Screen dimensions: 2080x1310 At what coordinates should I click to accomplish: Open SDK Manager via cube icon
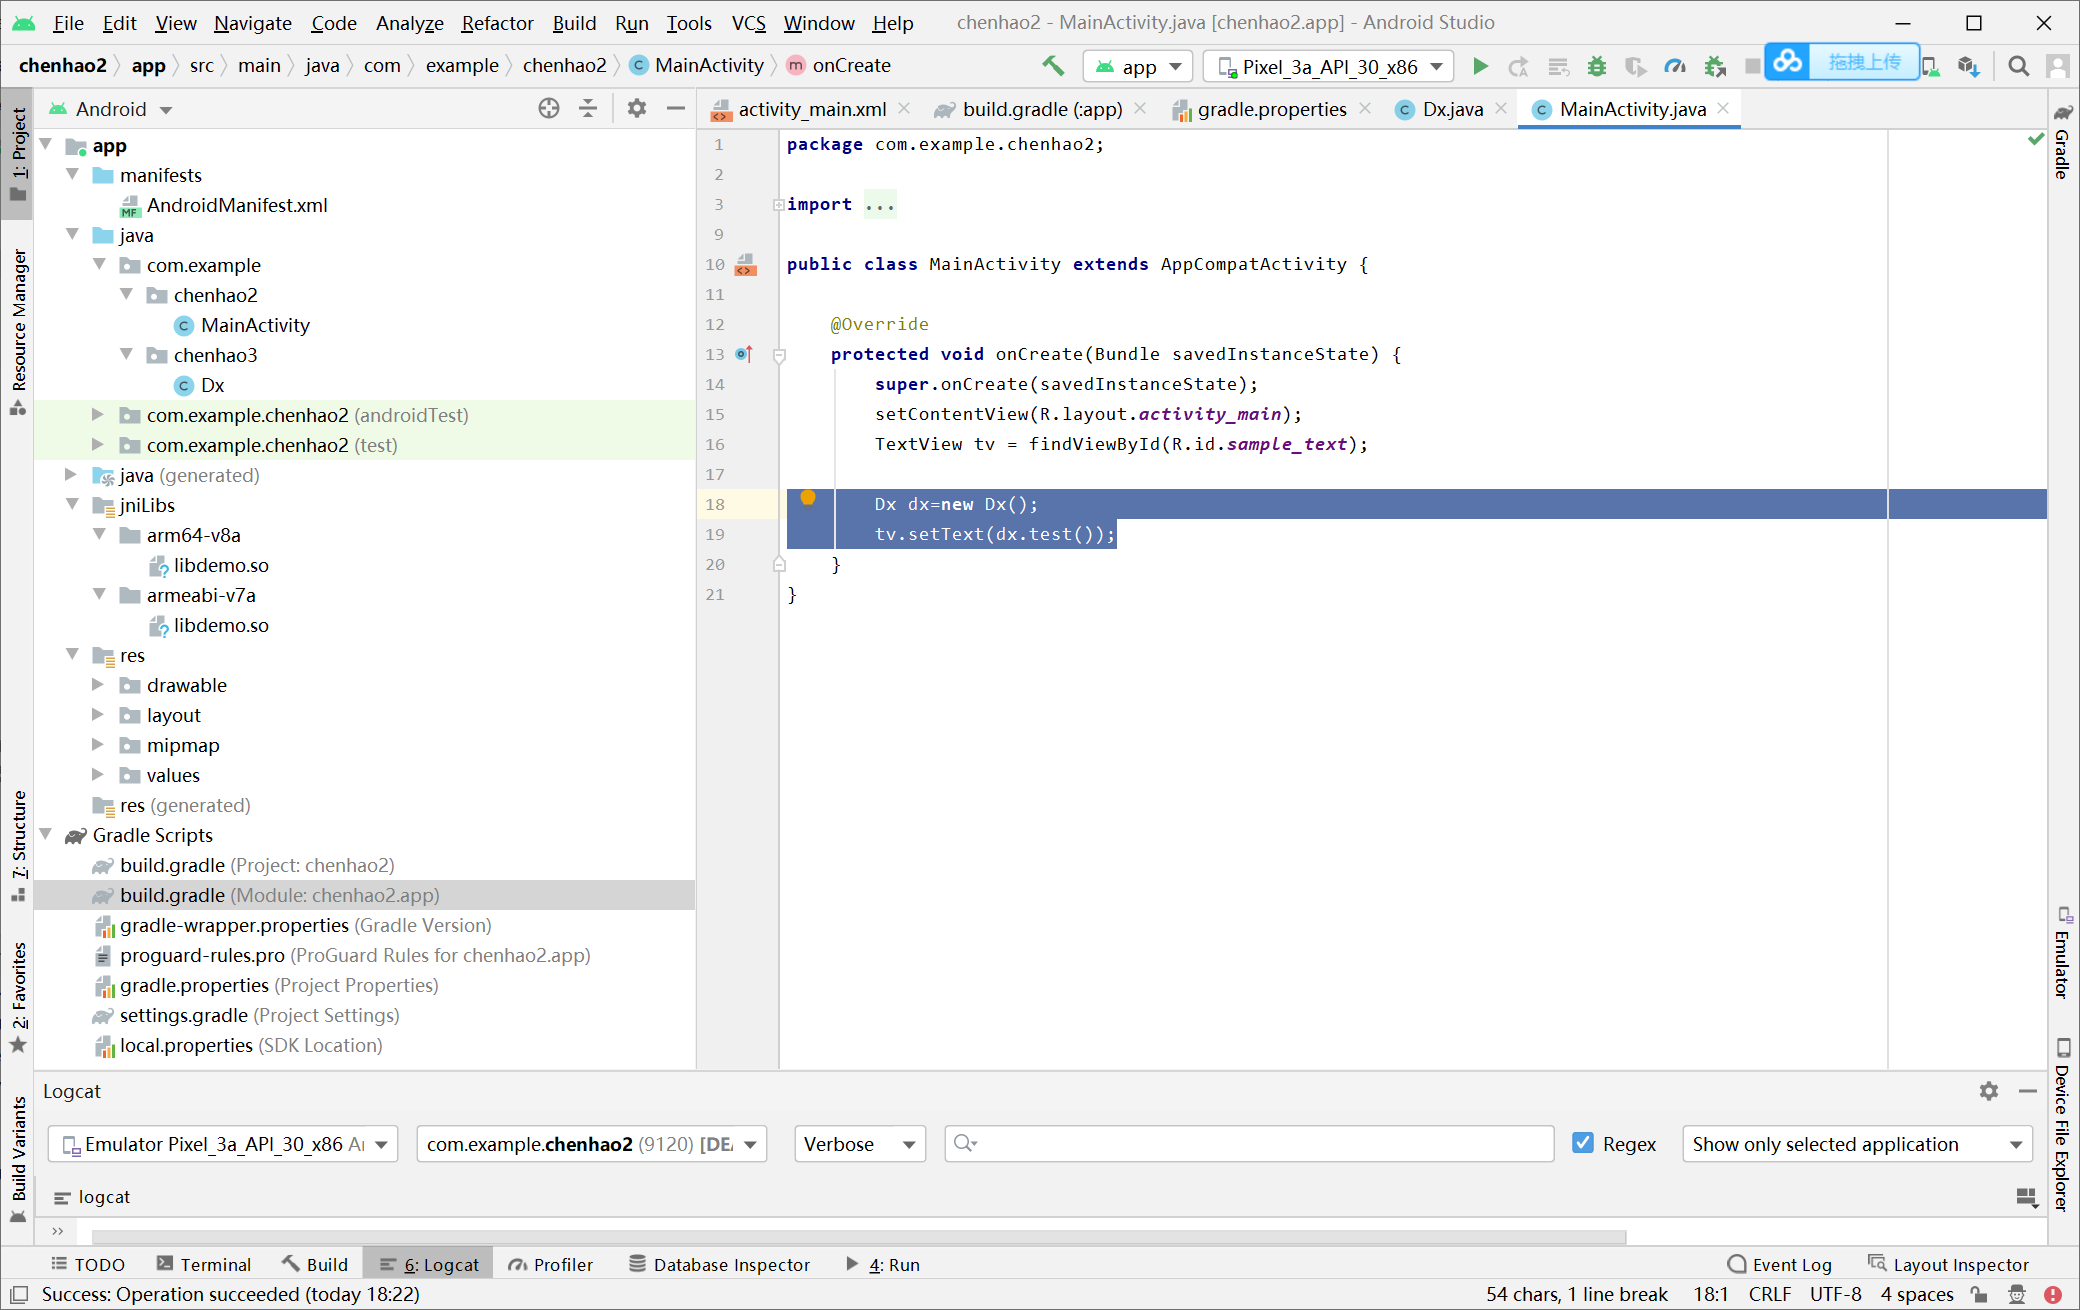point(1970,66)
